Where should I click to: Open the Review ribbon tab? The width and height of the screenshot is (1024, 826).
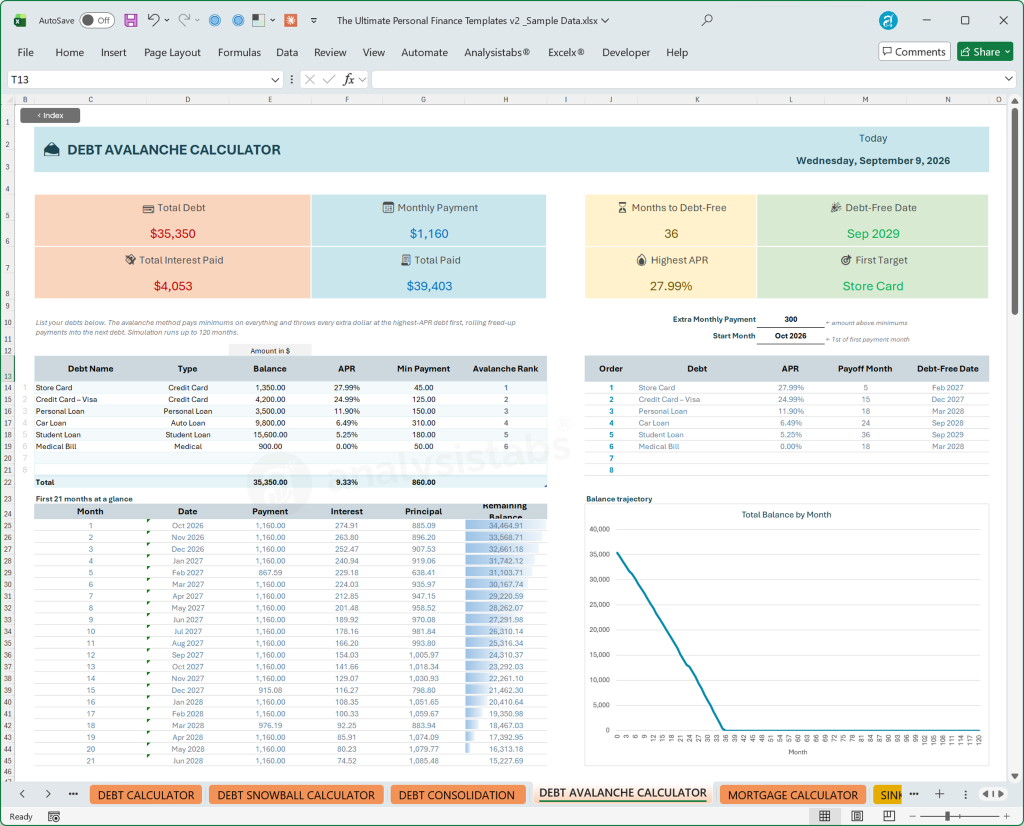point(330,52)
